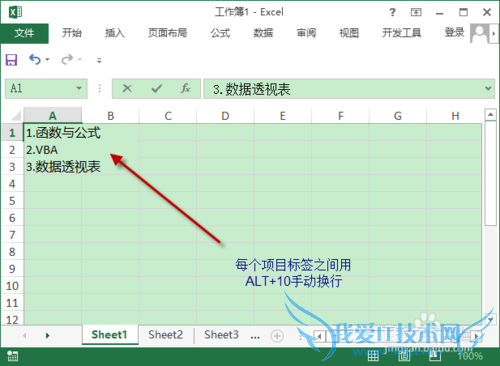Click the user account avatar icon
The height and width of the screenshot is (366, 500).
pos(479,33)
